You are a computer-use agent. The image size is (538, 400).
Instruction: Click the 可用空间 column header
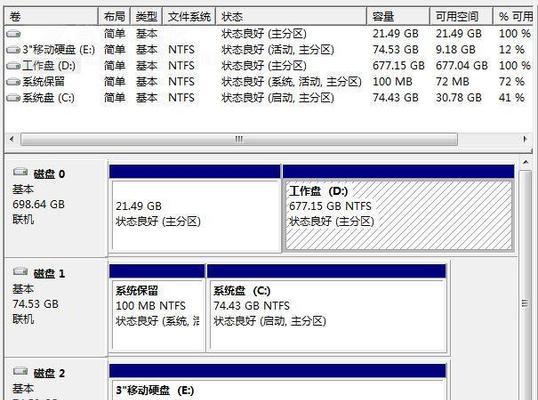(461, 16)
